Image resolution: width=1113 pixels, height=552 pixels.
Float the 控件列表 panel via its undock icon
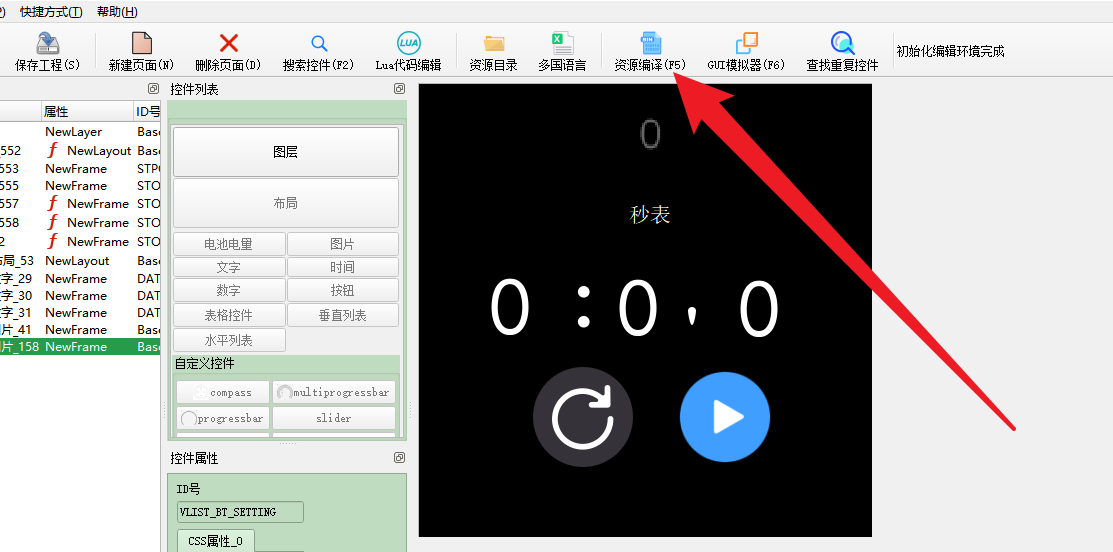point(399,89)
